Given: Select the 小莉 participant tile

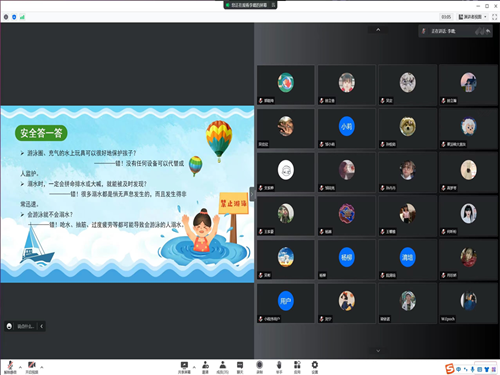Looking at the screenshot, I should tap(347, 128).
